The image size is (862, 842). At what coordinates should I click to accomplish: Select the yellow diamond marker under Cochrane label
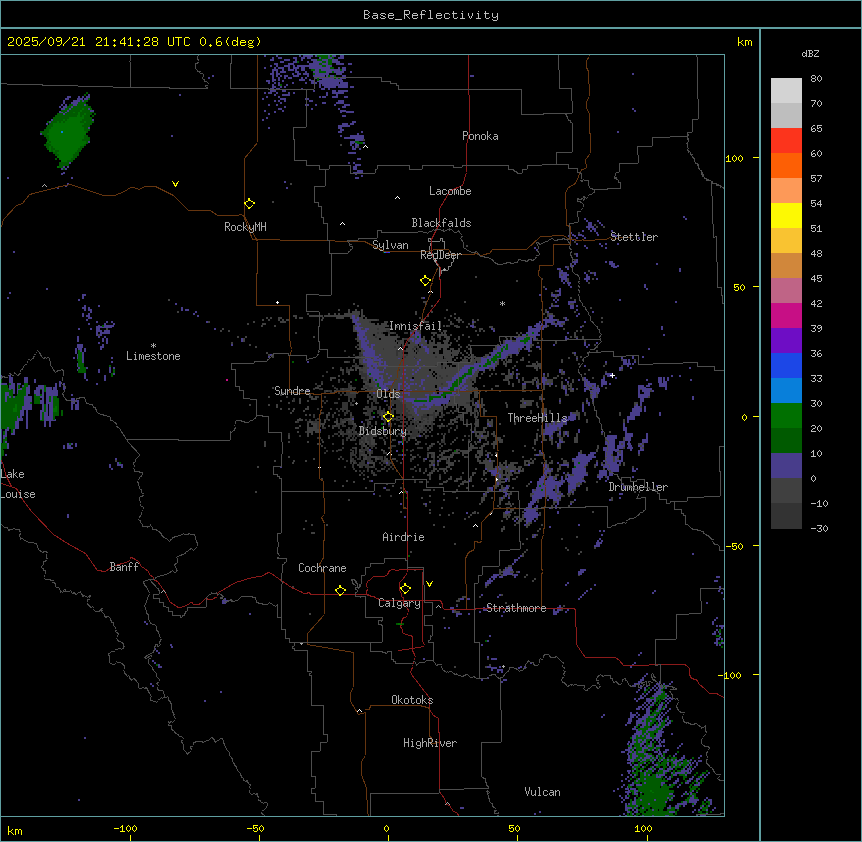click(340, 590)
